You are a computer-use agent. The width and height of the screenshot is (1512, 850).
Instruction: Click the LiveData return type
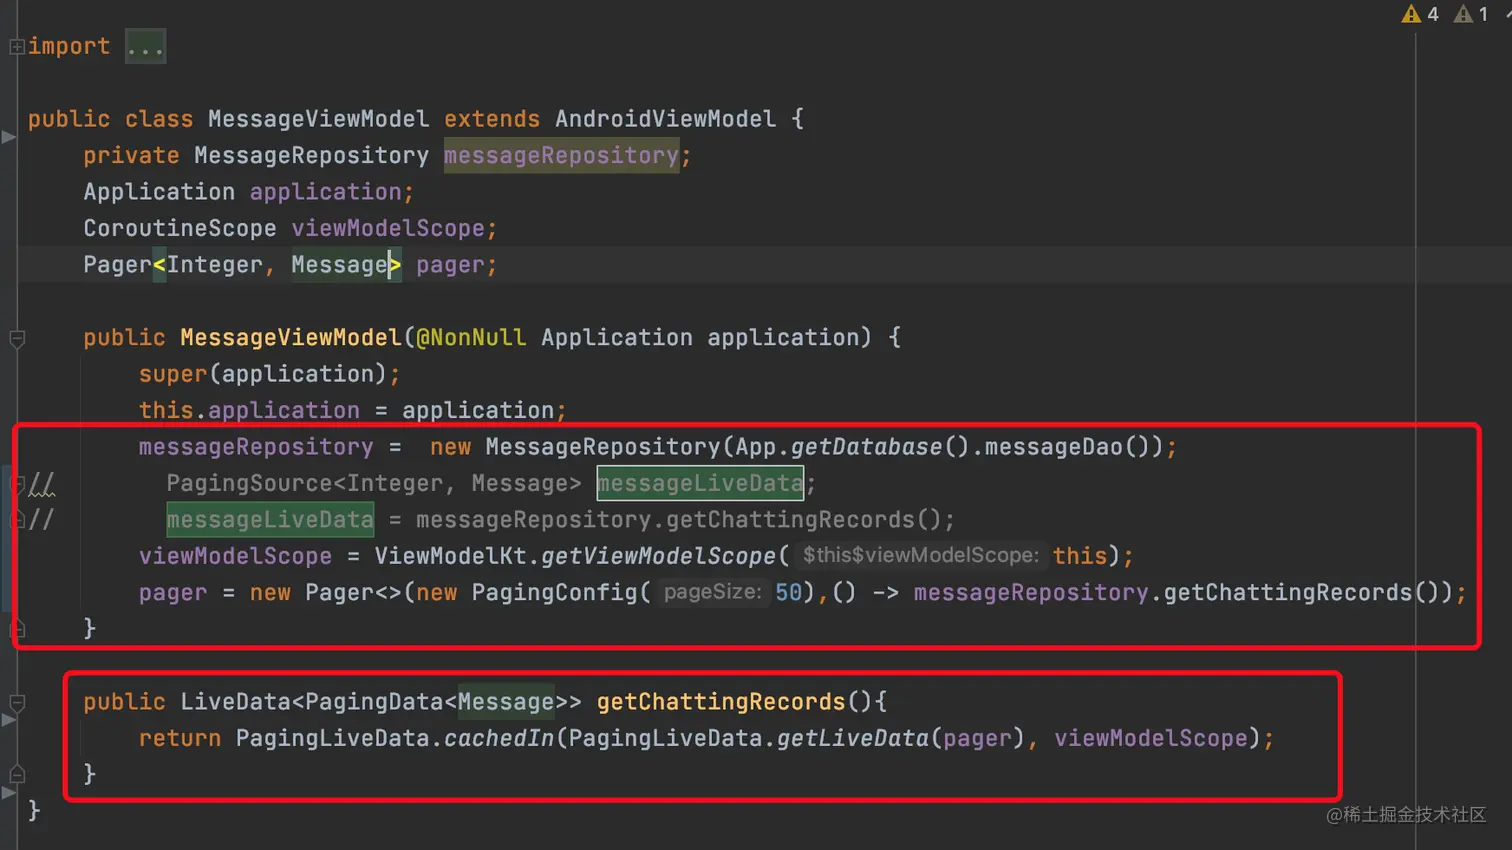pos(235,702)
